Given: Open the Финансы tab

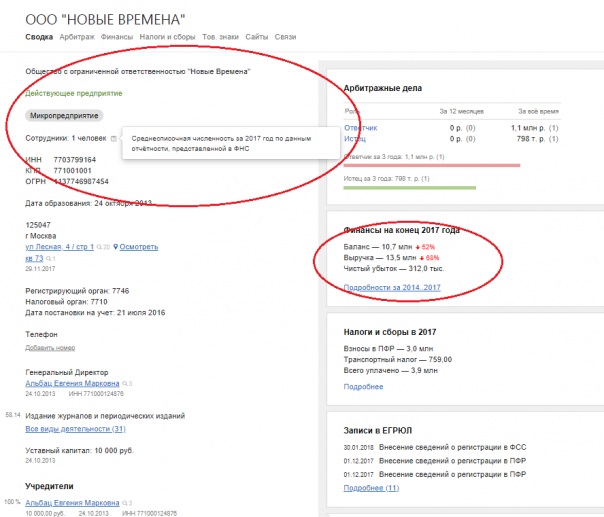Looking at the screenshot, I should pyautogui.click(x=117, y=37).
